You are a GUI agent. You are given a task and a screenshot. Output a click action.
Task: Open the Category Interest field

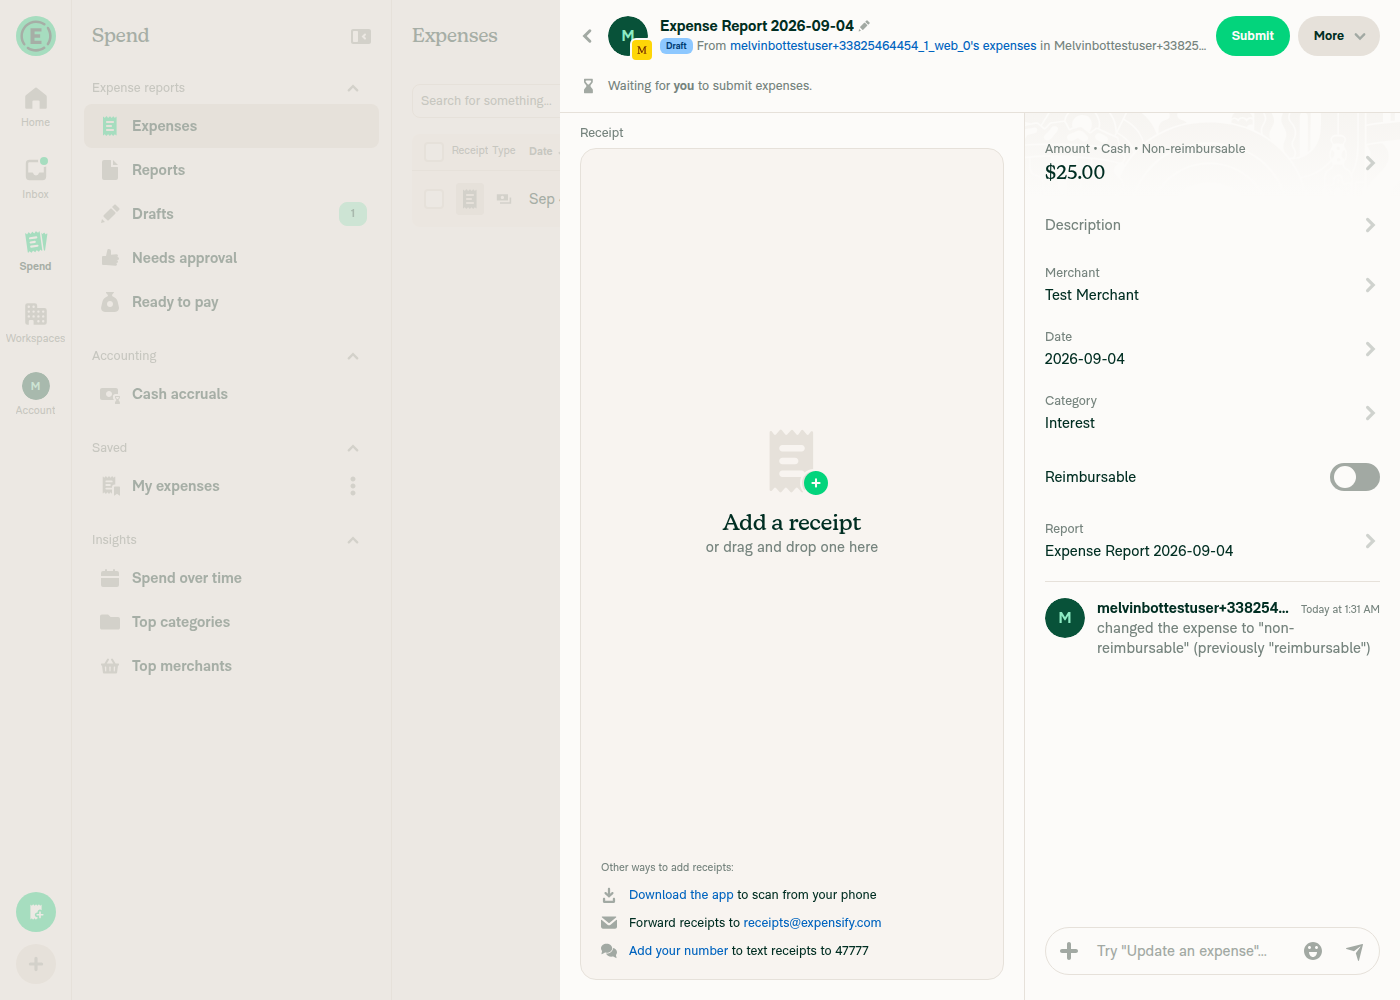(1212, 413)
